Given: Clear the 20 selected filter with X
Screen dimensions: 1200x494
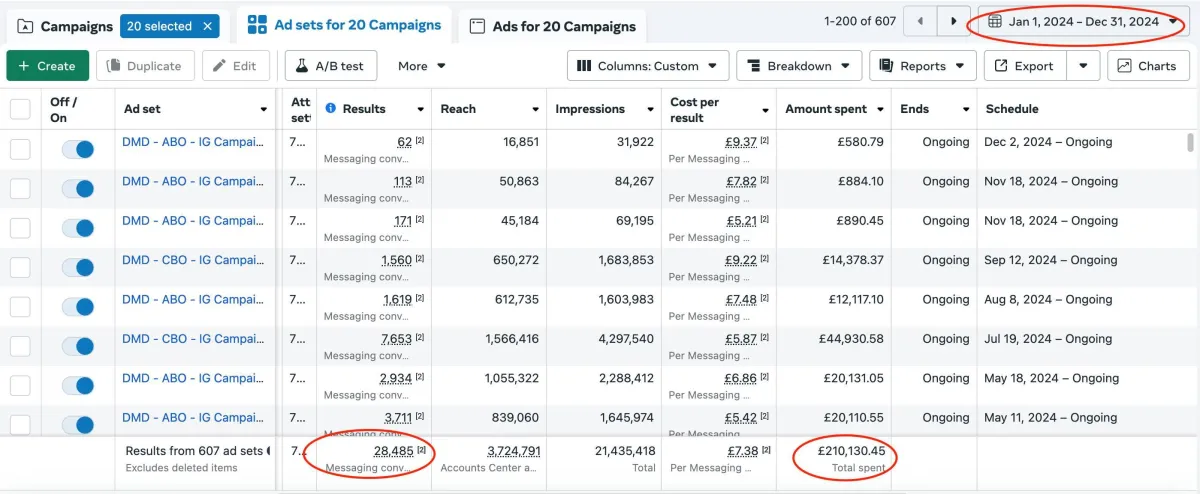Looking at the screenshot, I should pos(207,26).
